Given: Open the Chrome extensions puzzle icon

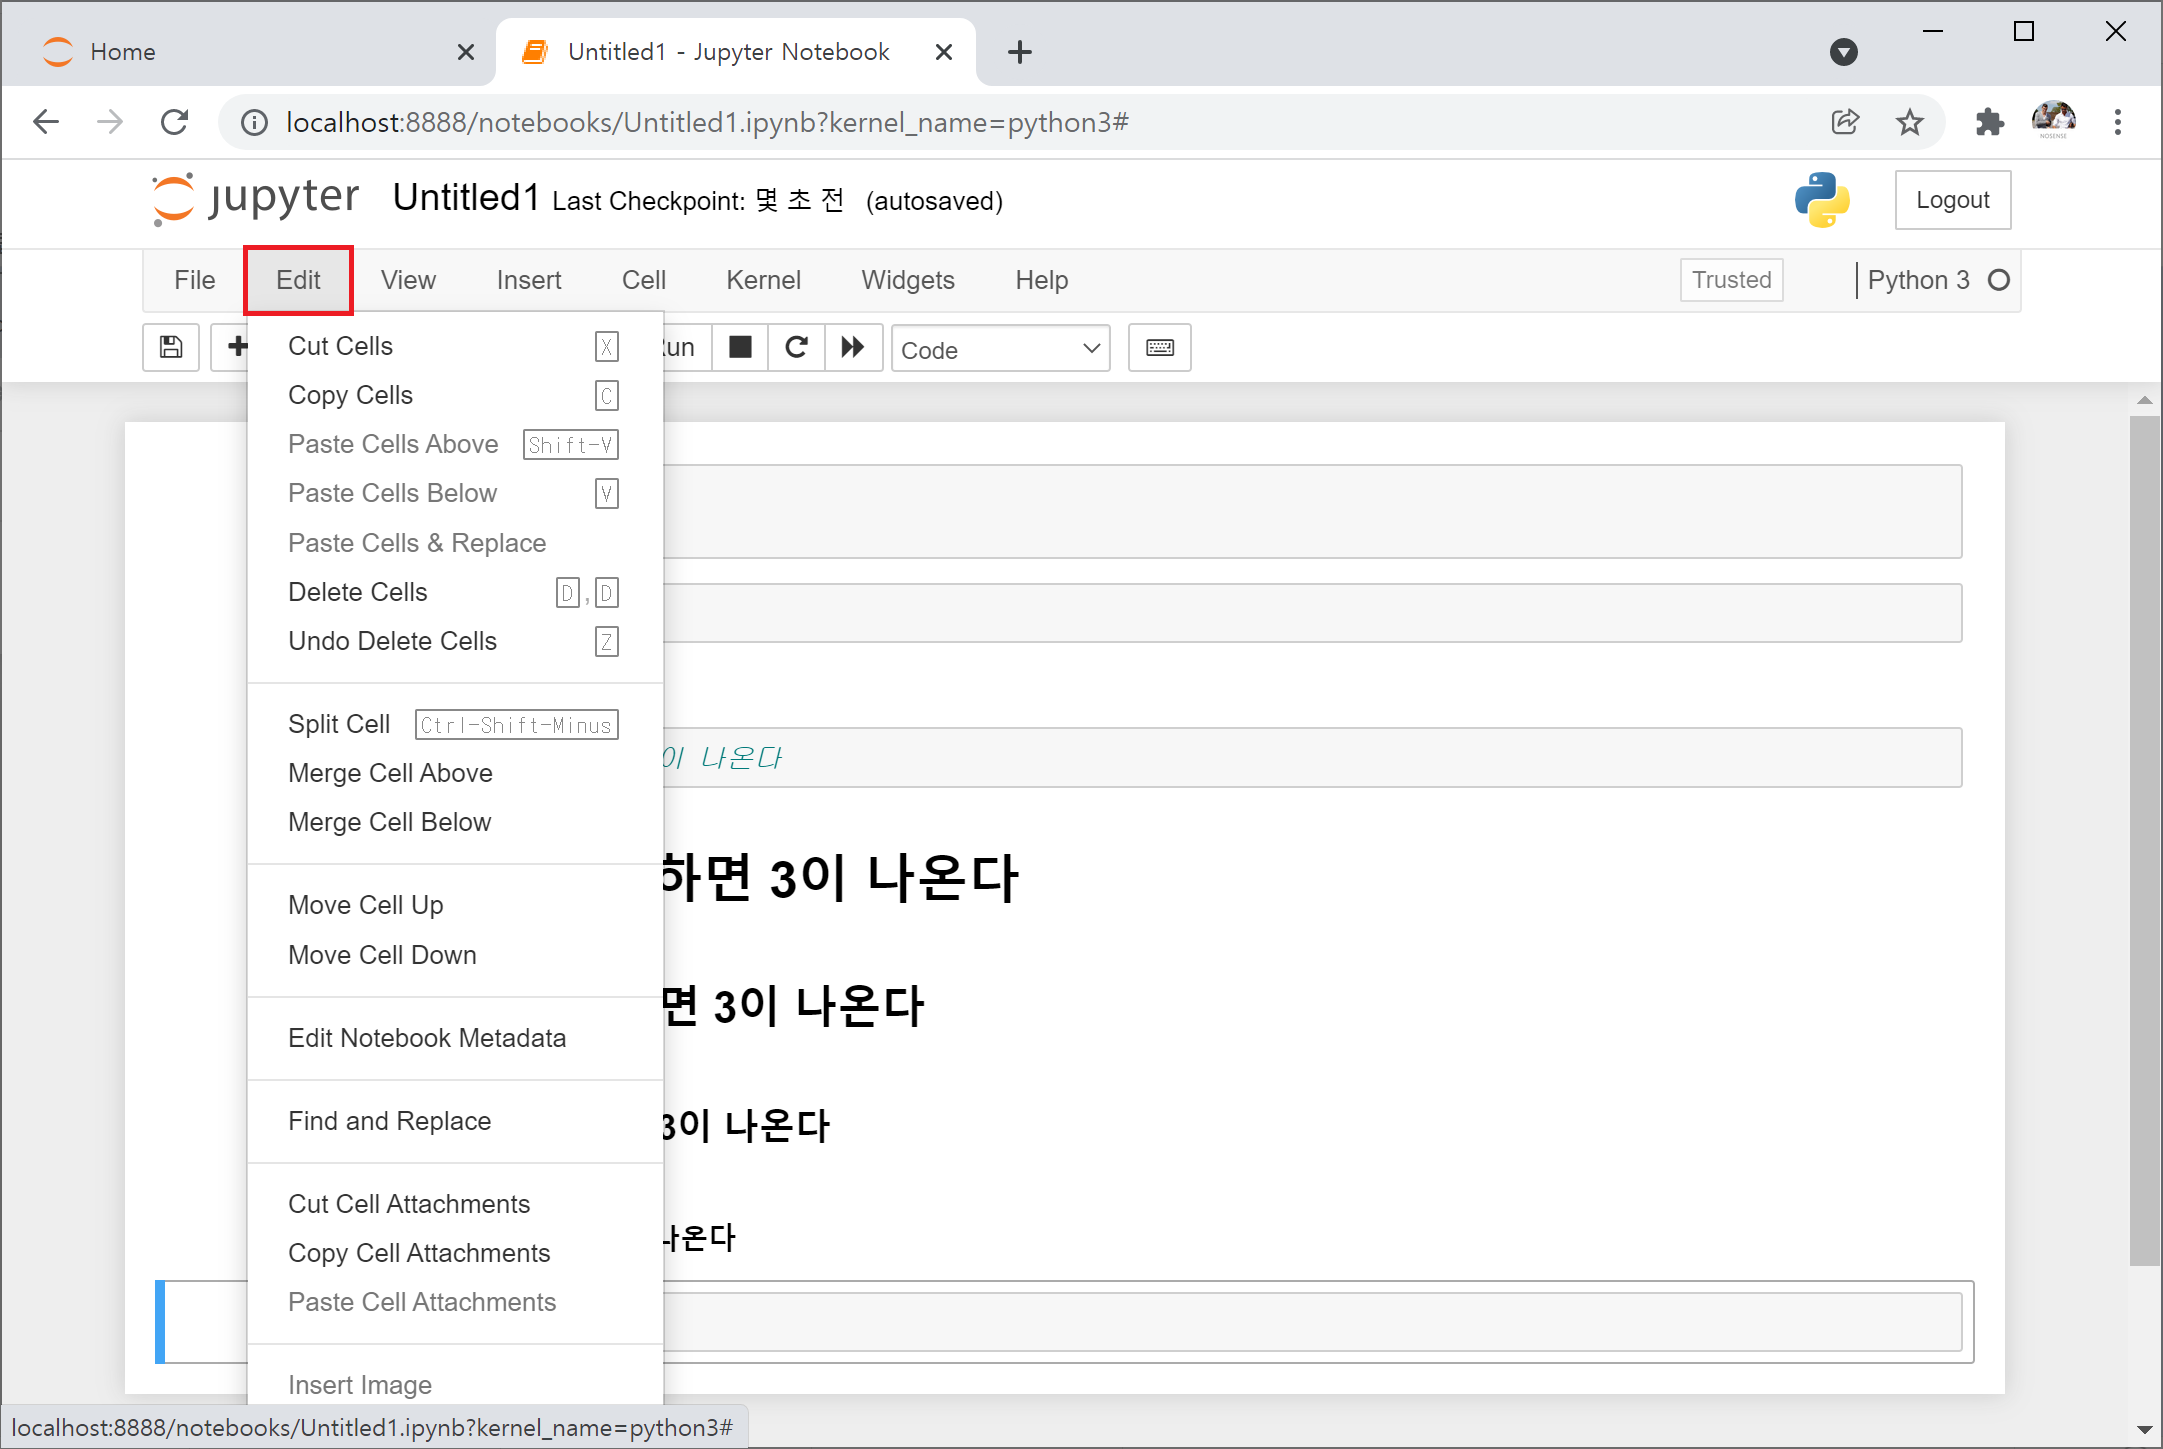Looking at the screenshot, I should pos(1989,122).
